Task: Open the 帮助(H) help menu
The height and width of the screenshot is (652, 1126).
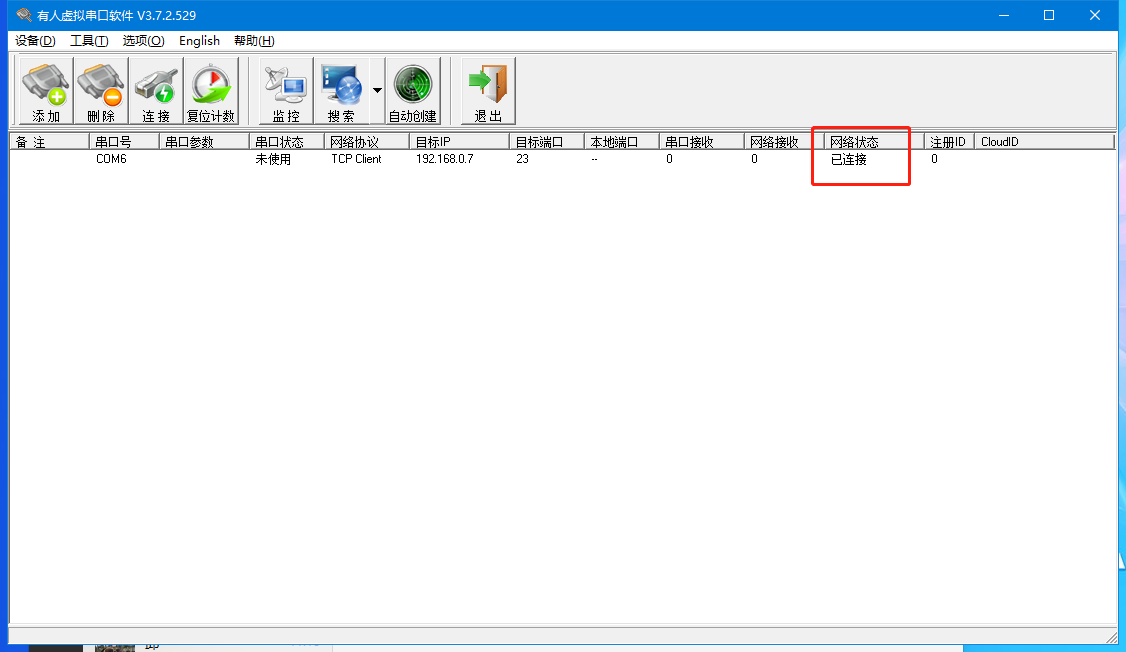Action: (x=254, y=41)
